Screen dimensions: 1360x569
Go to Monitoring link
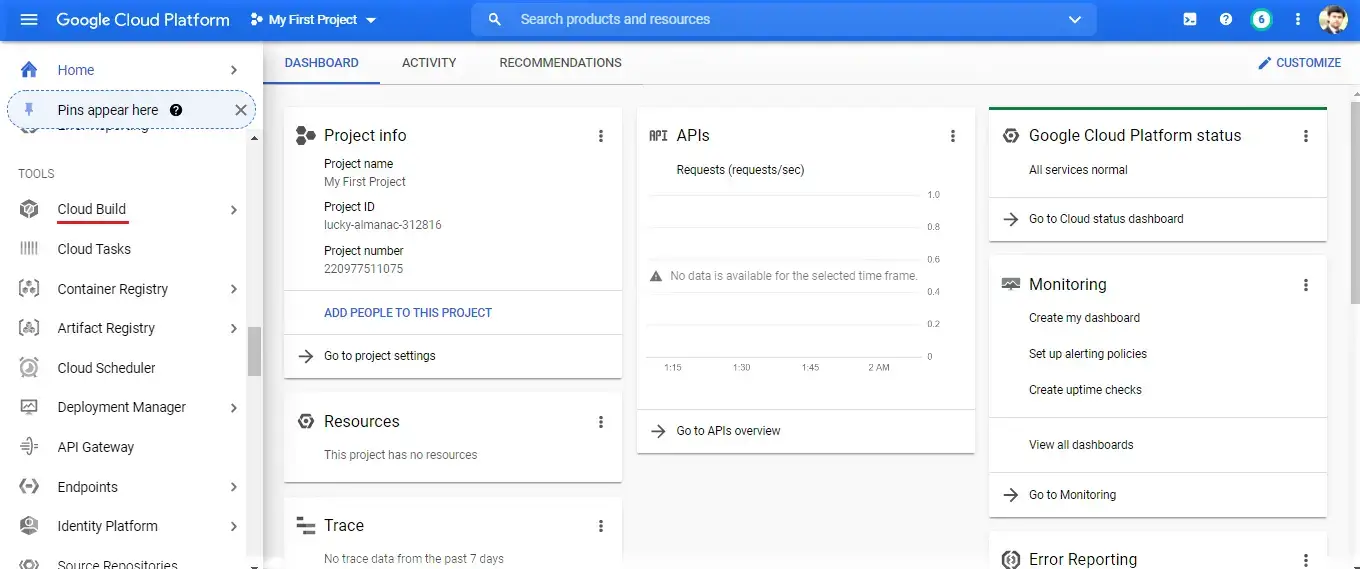(x=1072, y=495)
